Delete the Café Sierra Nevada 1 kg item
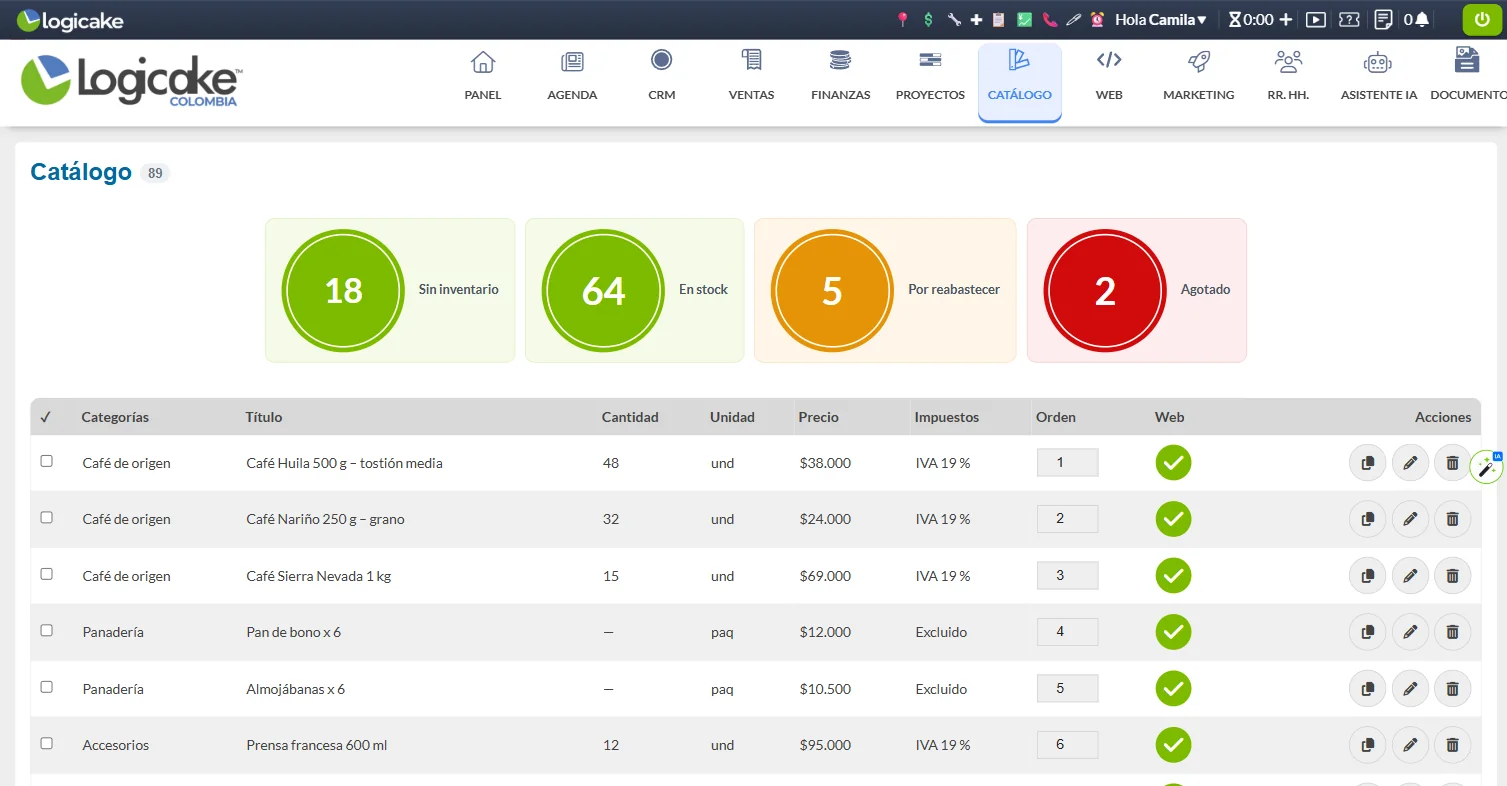1507x786 pixels. pos(1452,576)
